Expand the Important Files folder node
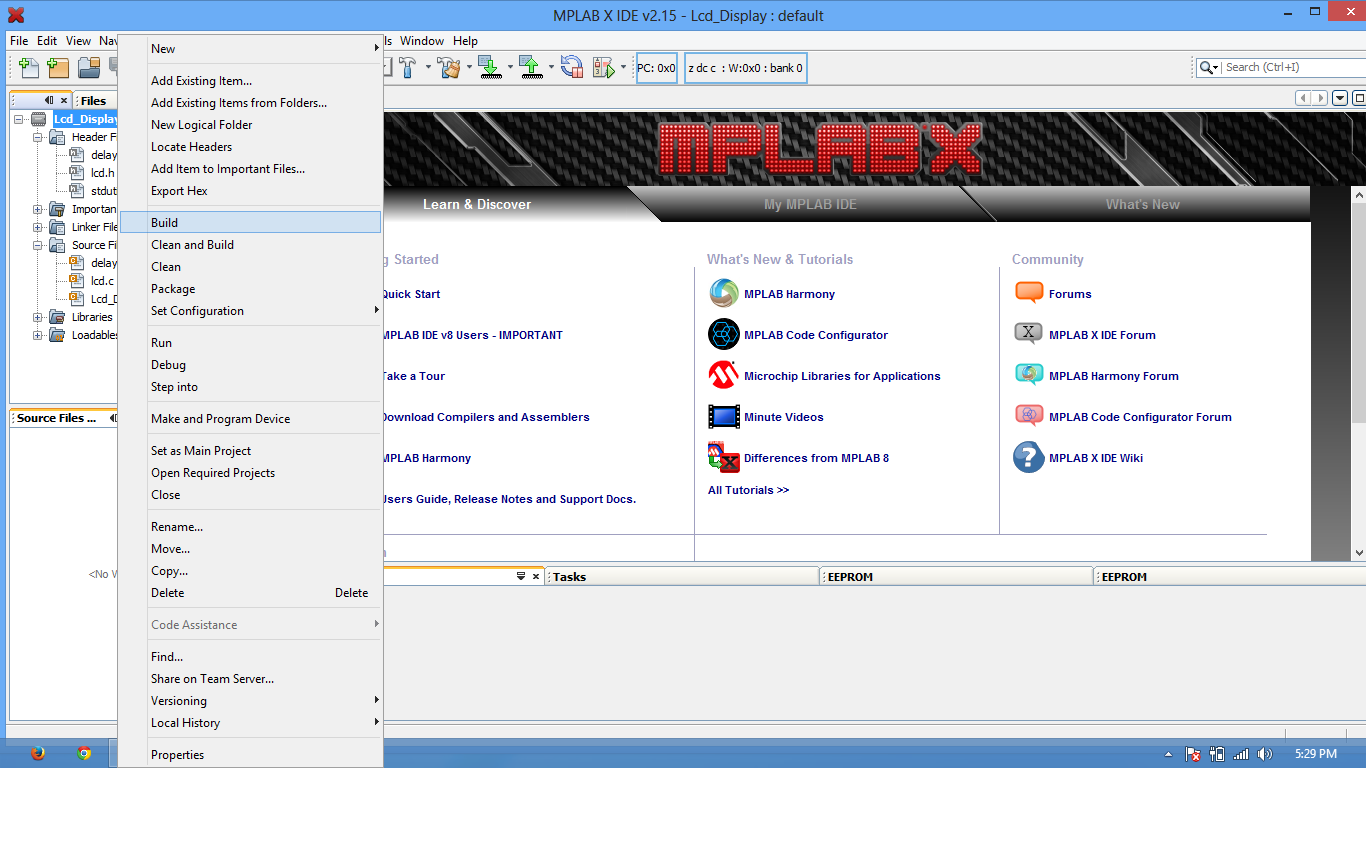 [x=38, y=209]
